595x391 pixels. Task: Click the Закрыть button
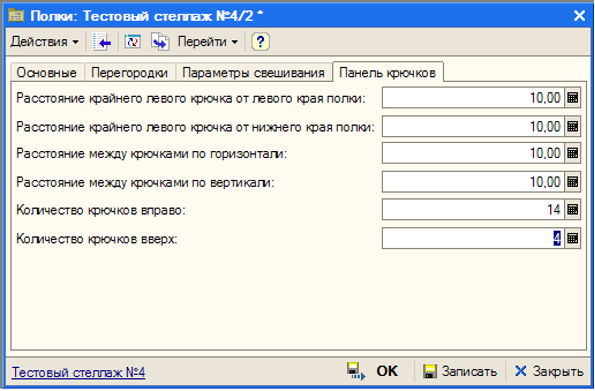tap(549, 371)
